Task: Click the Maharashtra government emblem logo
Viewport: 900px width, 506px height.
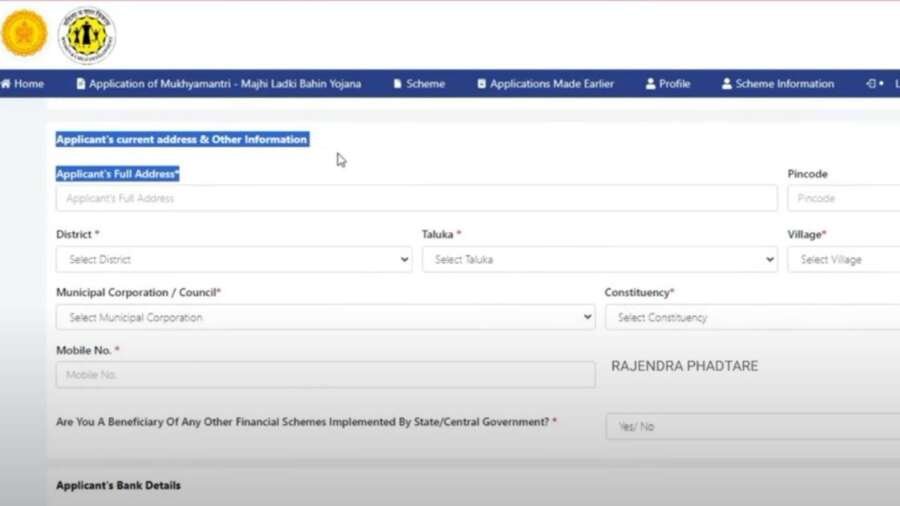Action: pos(24,33)
